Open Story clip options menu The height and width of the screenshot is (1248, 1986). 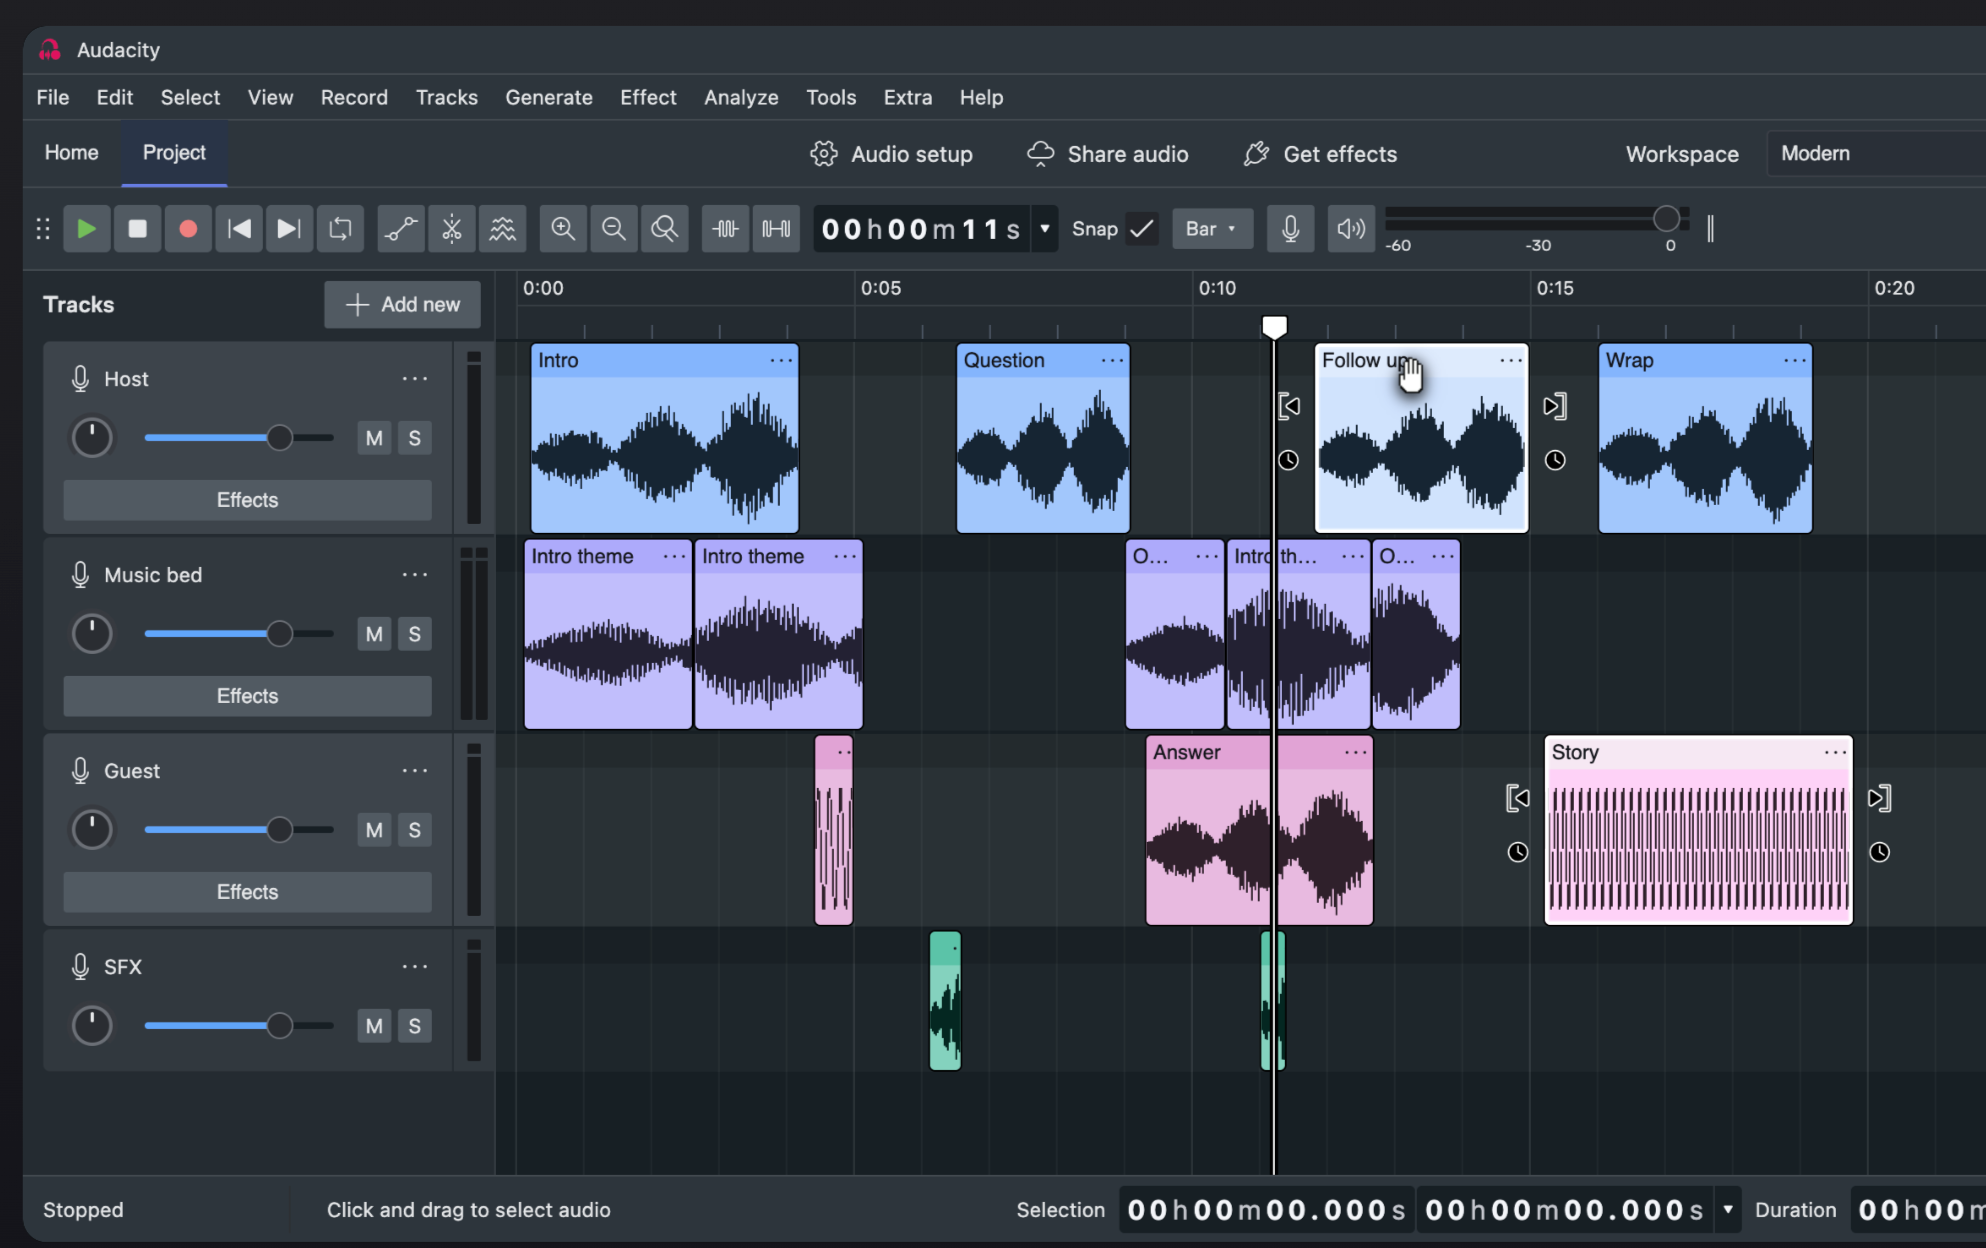(1835, 752)
